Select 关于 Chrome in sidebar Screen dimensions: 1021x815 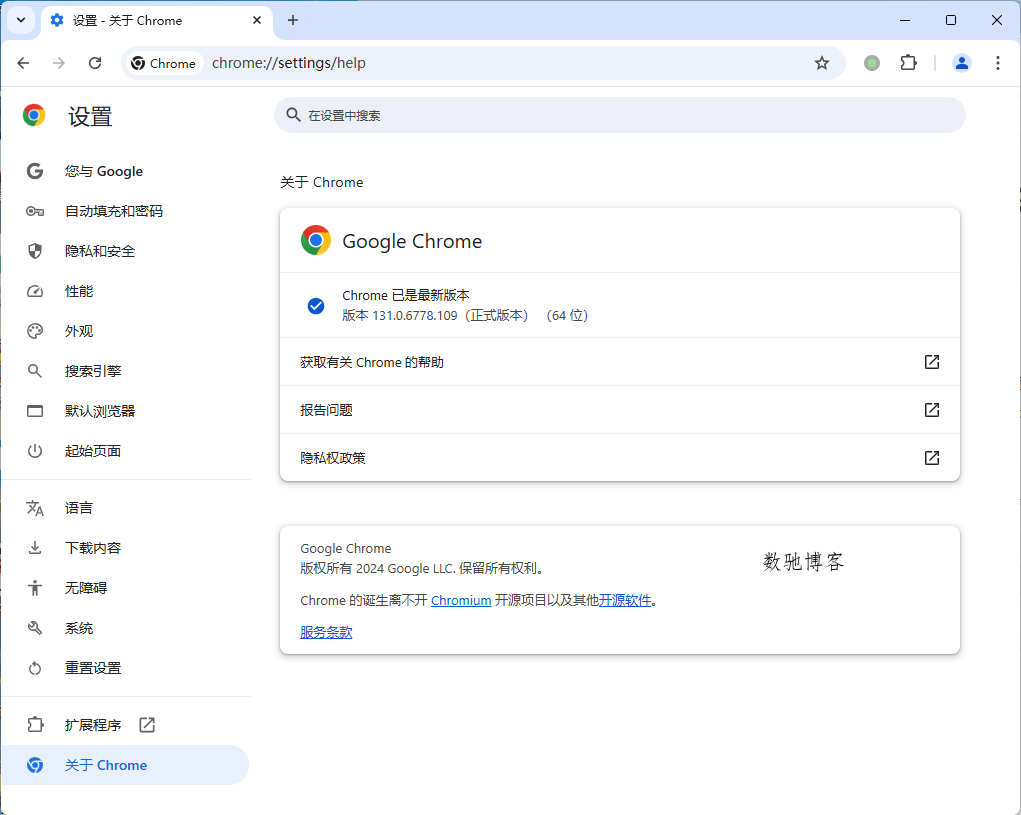coord(126,765)
